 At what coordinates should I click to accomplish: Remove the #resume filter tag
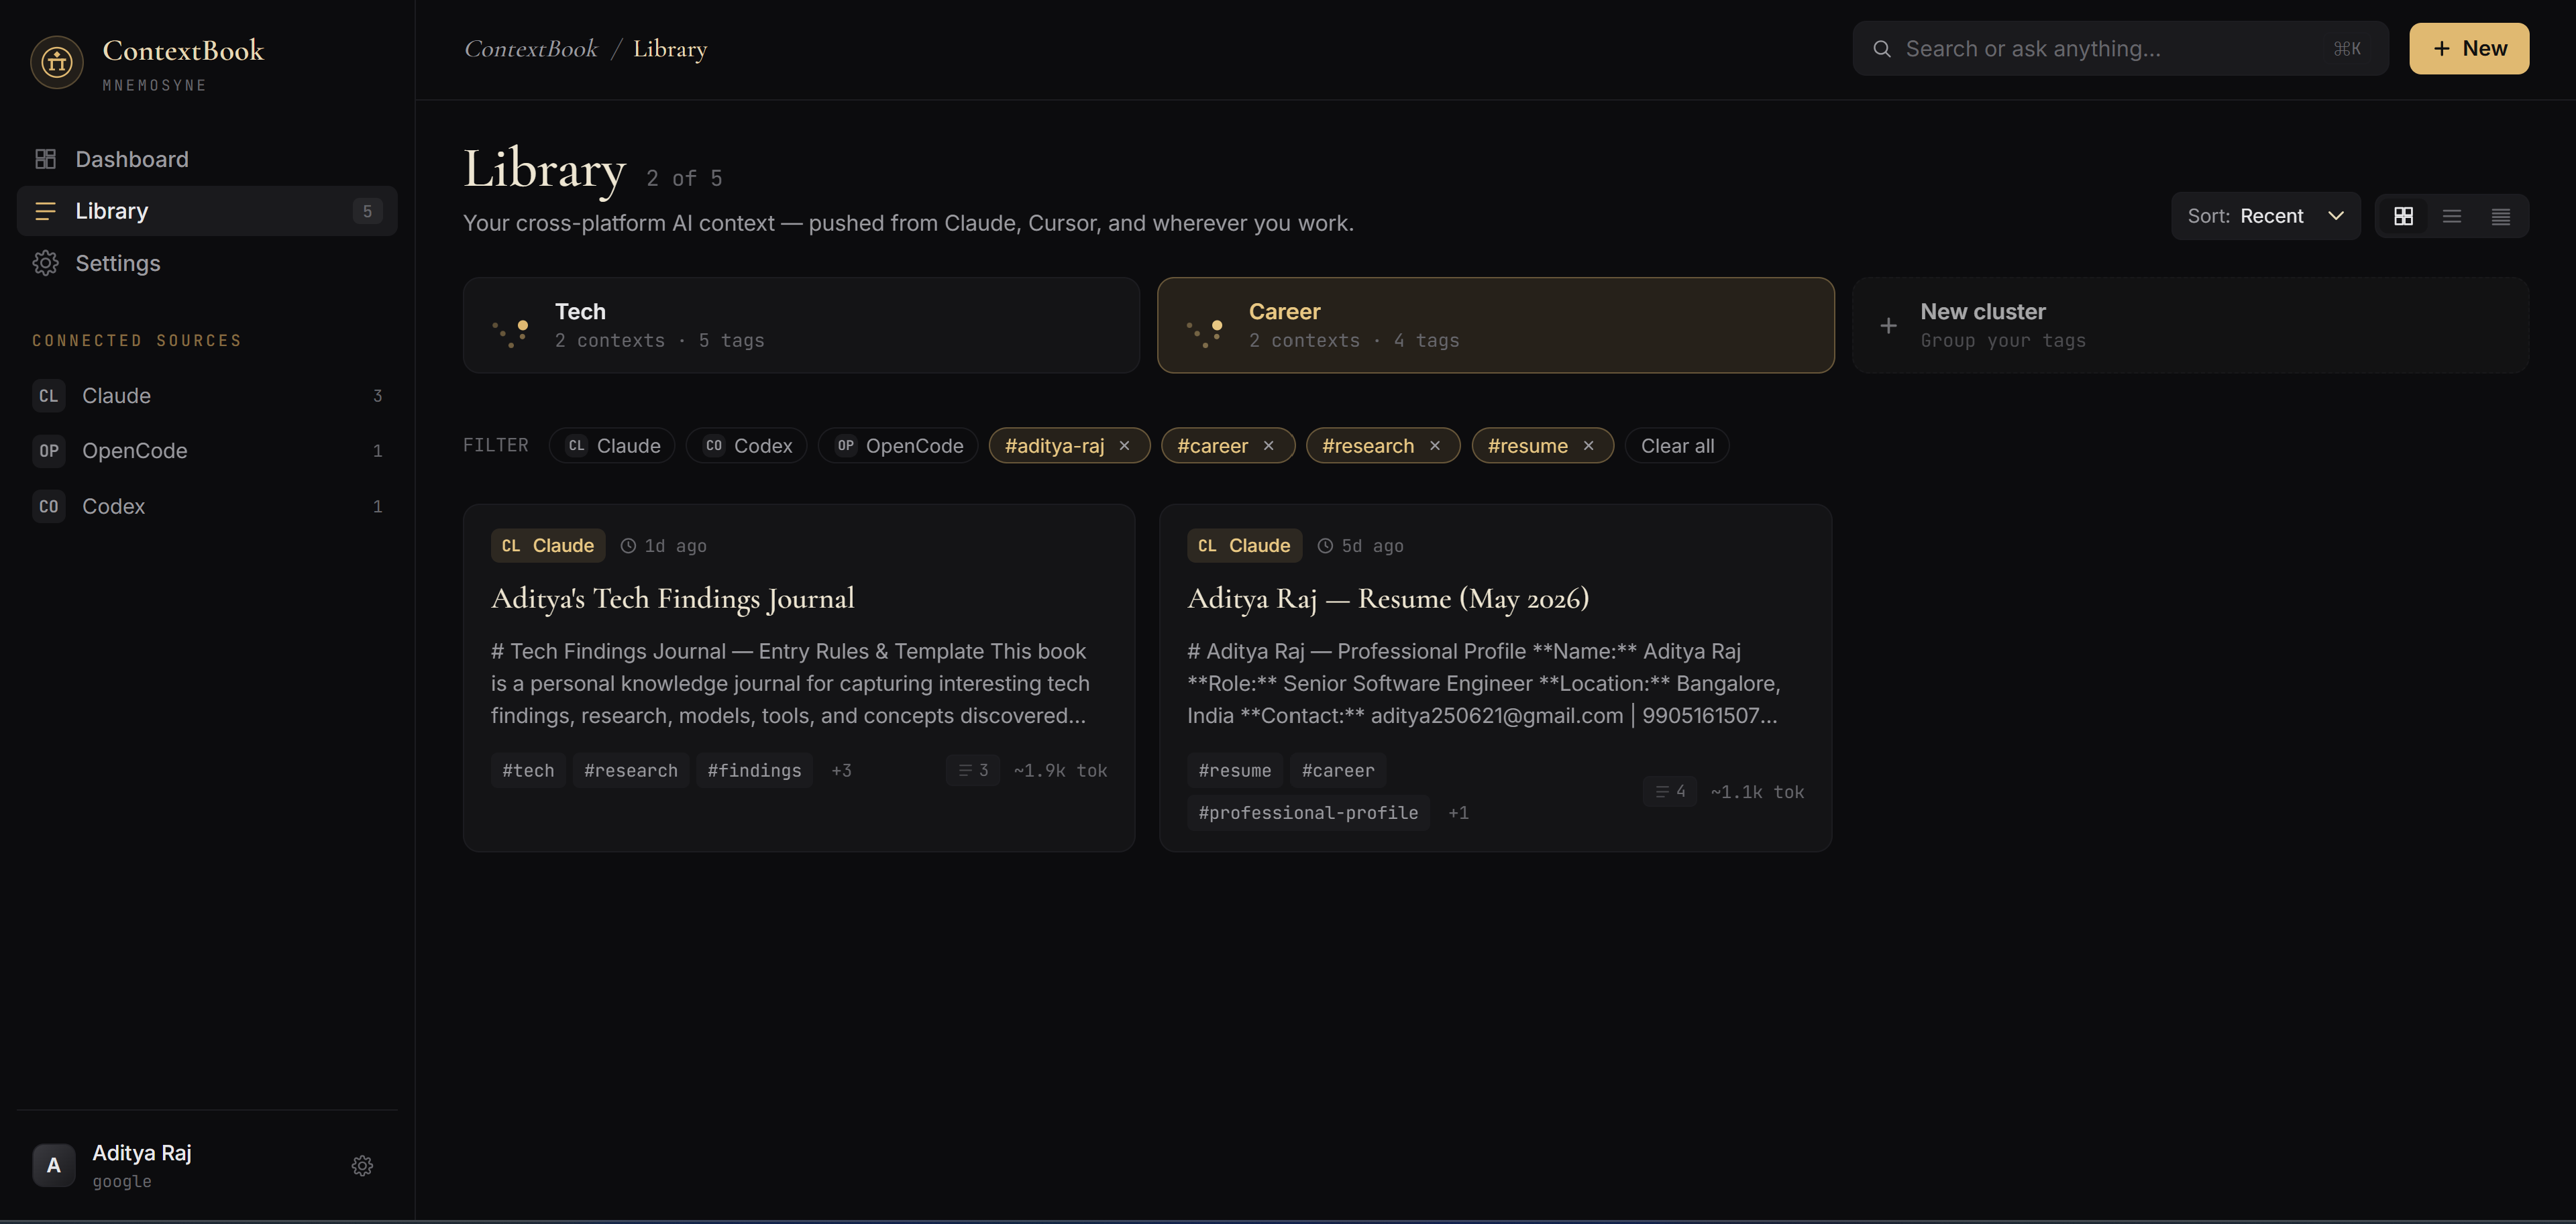(1589, 446)
